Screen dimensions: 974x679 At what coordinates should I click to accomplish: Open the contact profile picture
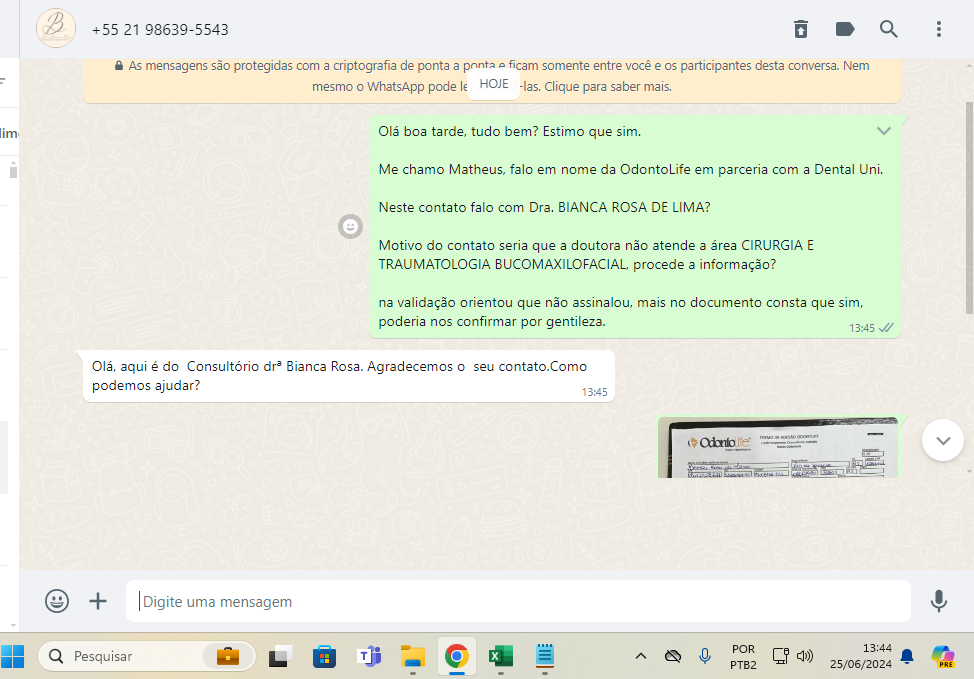(56, 29)
